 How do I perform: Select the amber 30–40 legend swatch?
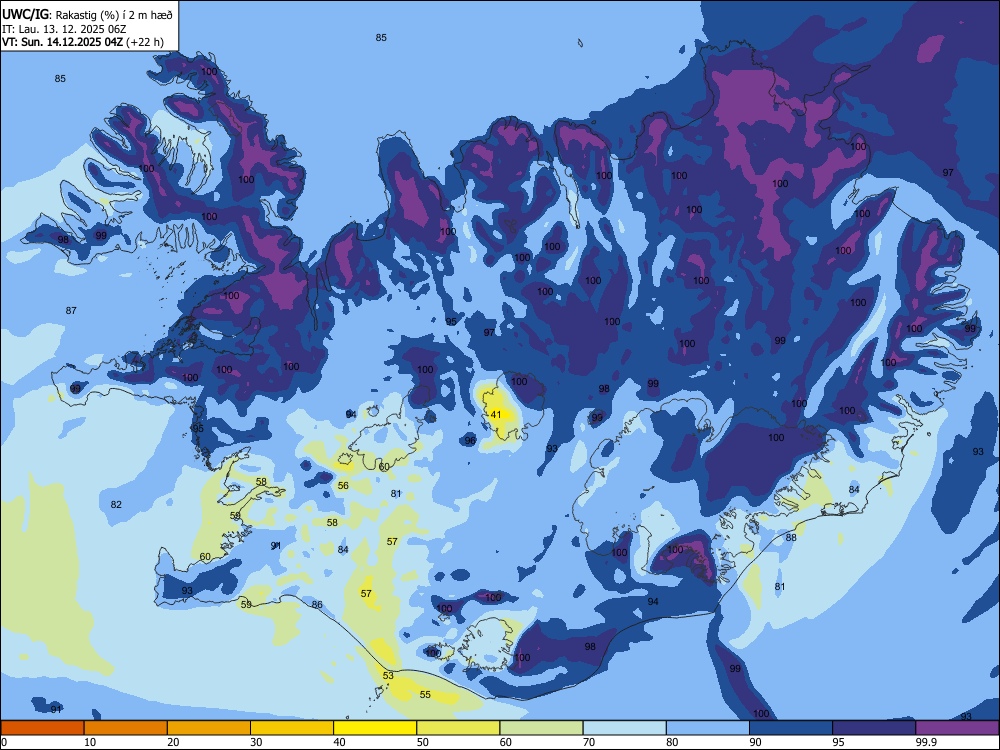click(292, 728)
